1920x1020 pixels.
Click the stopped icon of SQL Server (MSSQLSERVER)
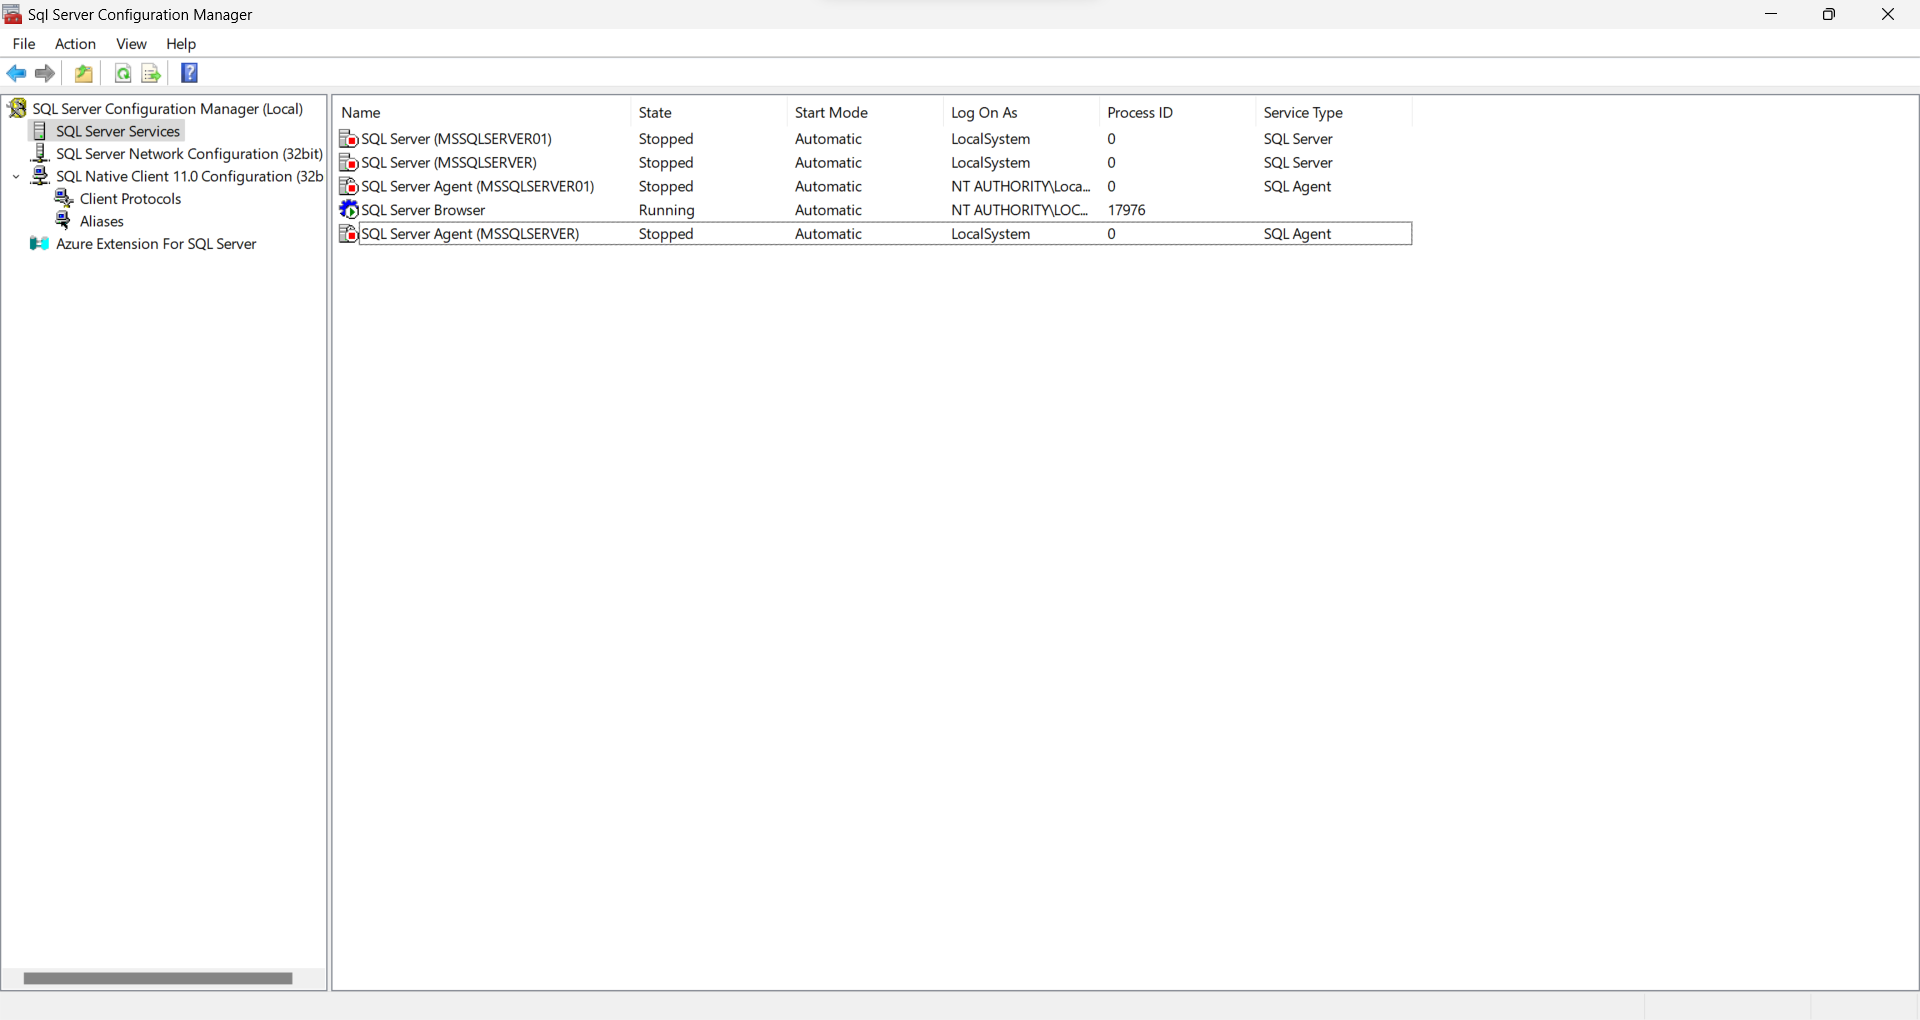click(349, 162)
